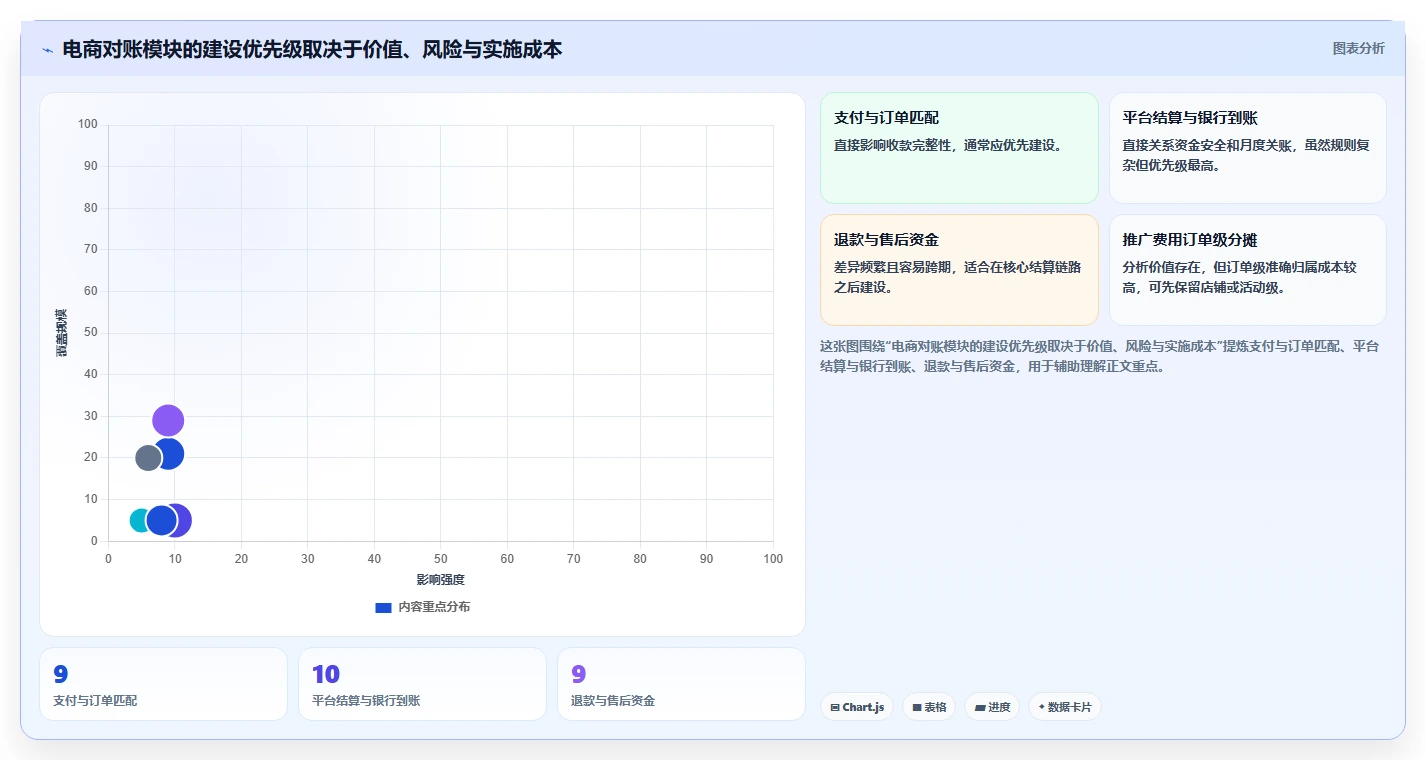
Task: Click the text starting 分析价值存在
Action: (1240, 277)
